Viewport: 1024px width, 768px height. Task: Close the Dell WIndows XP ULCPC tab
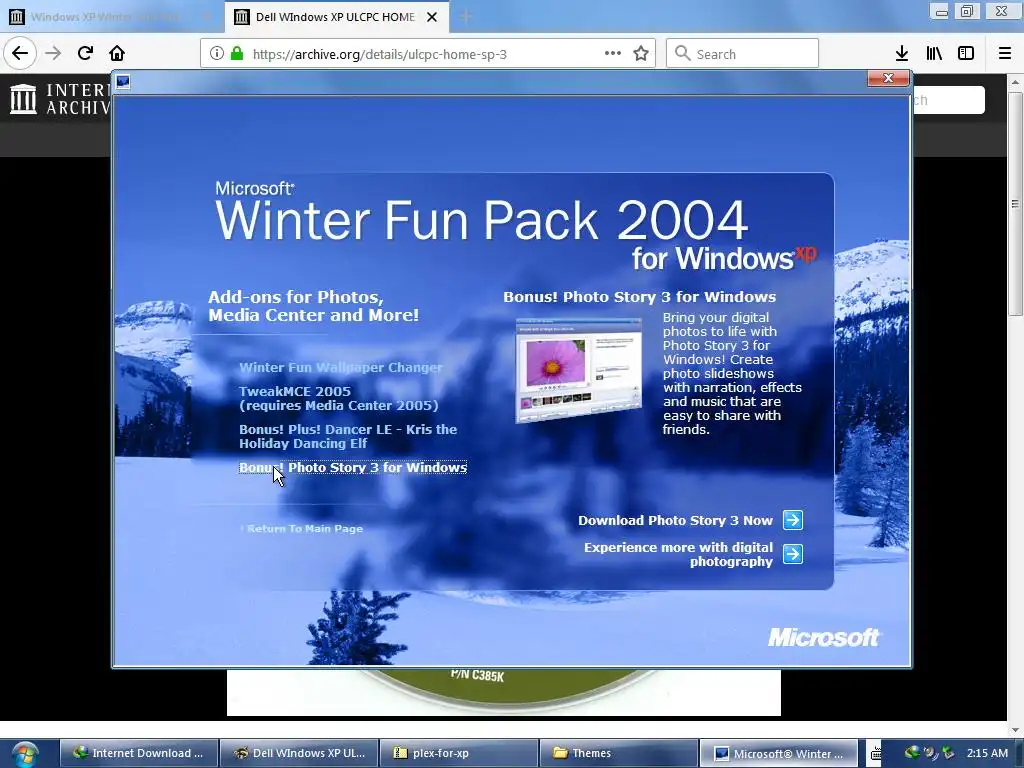(432, 17)
